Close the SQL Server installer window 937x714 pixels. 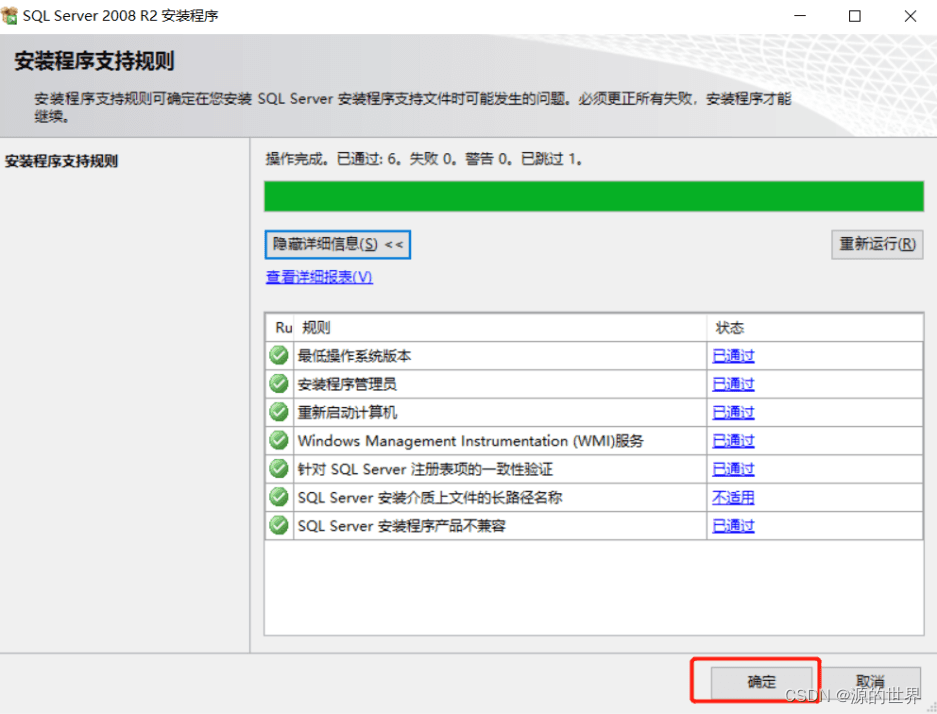pos(910,16)
